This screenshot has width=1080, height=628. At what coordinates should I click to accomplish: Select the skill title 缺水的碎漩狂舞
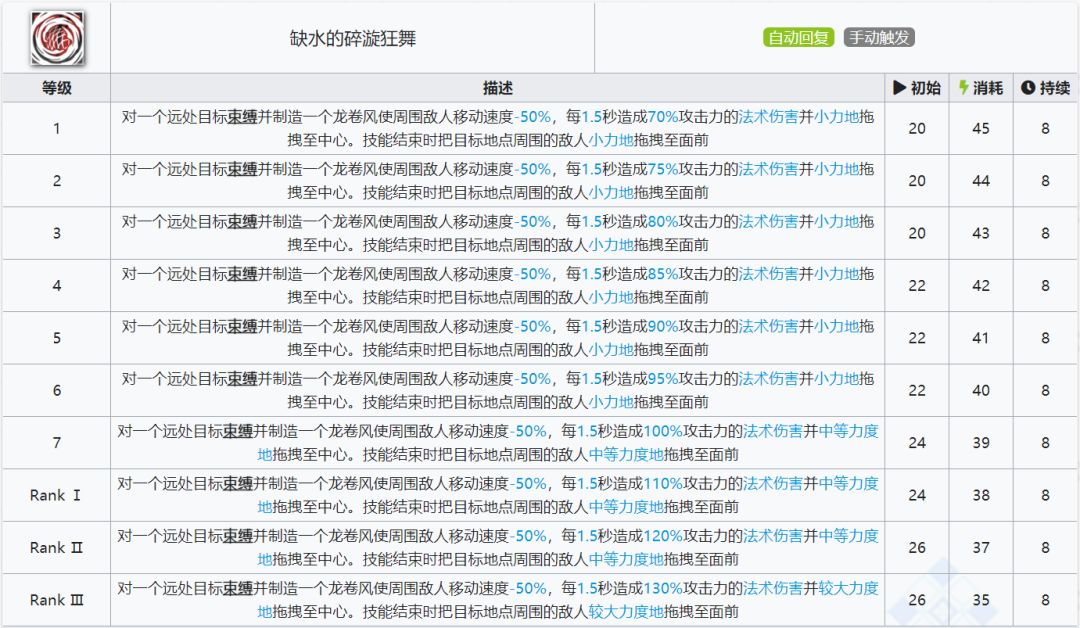tap(351, 38)
